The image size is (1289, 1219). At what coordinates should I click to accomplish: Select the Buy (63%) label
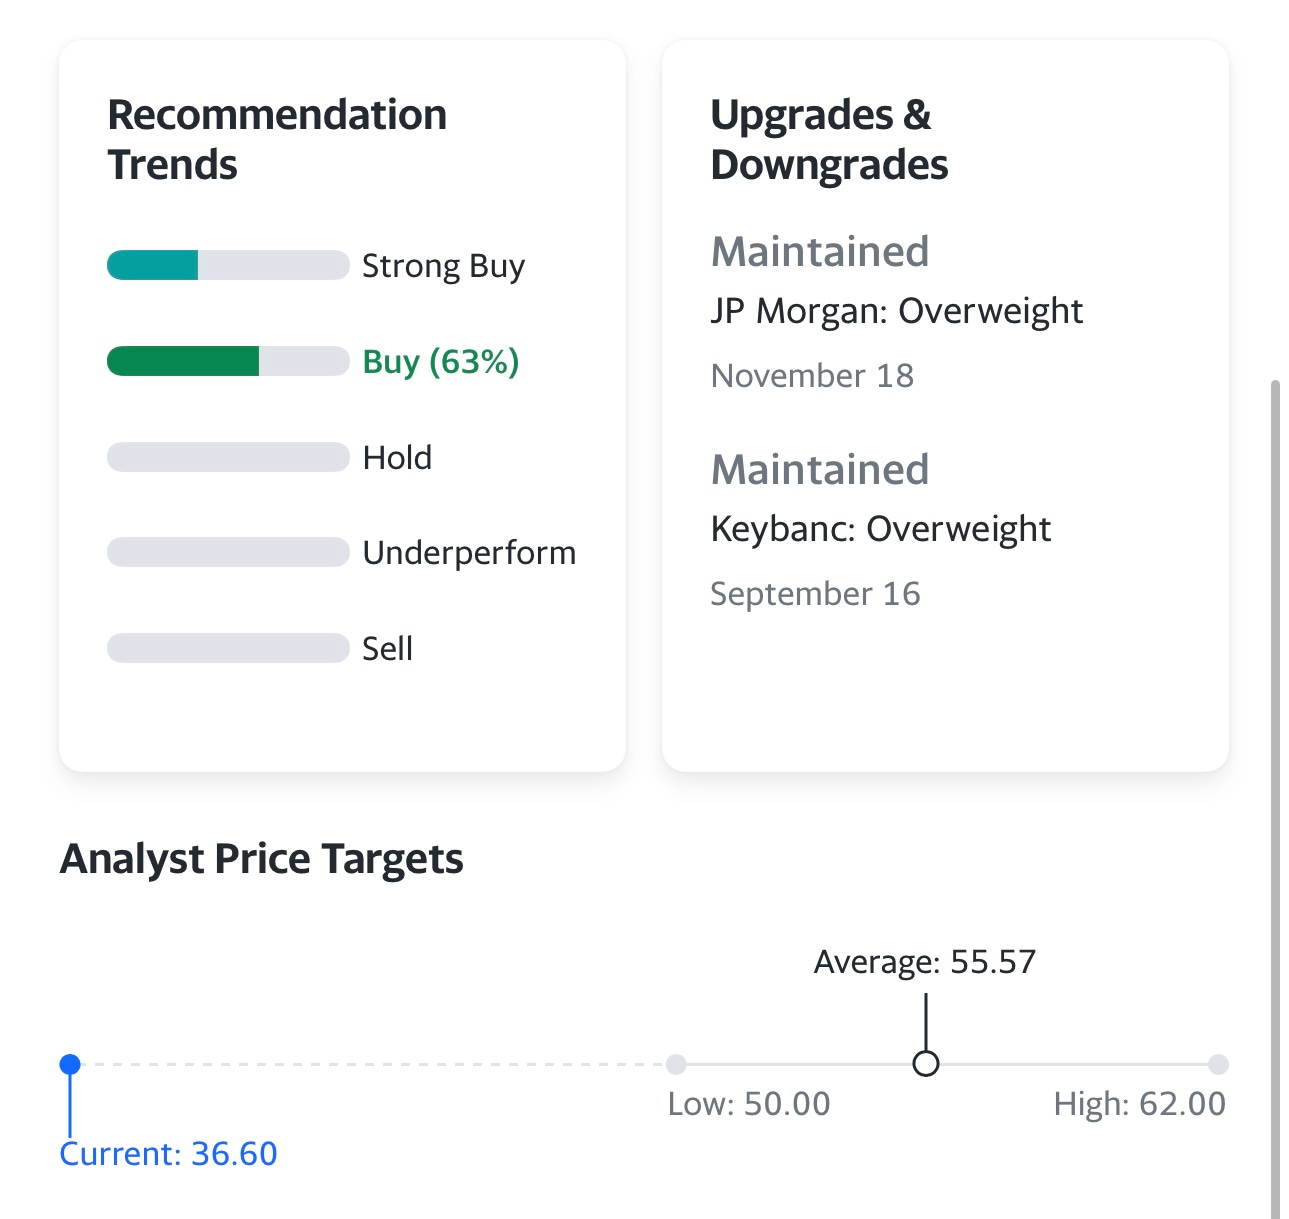(x=441, y=362)
